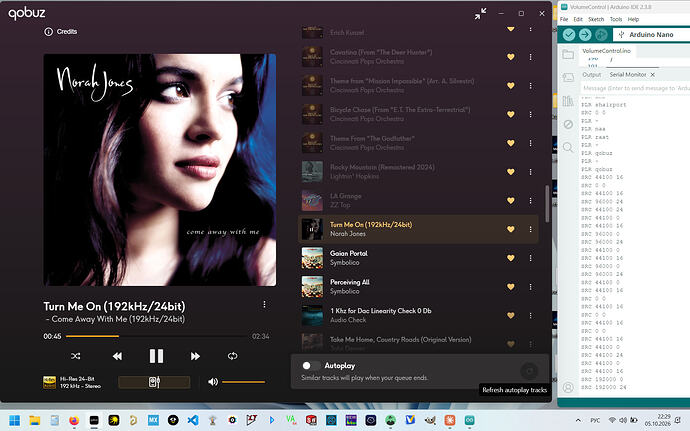Open the Edit menu in Arduino IDE

pyautogui.click(x=578, y=19)
